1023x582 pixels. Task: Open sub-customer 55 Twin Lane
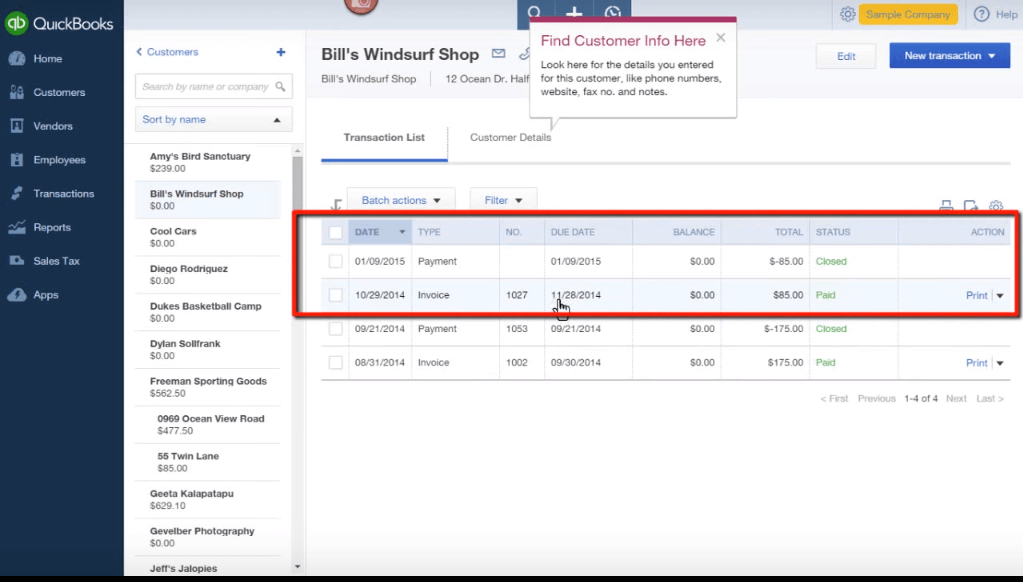[x=207, y=463]
